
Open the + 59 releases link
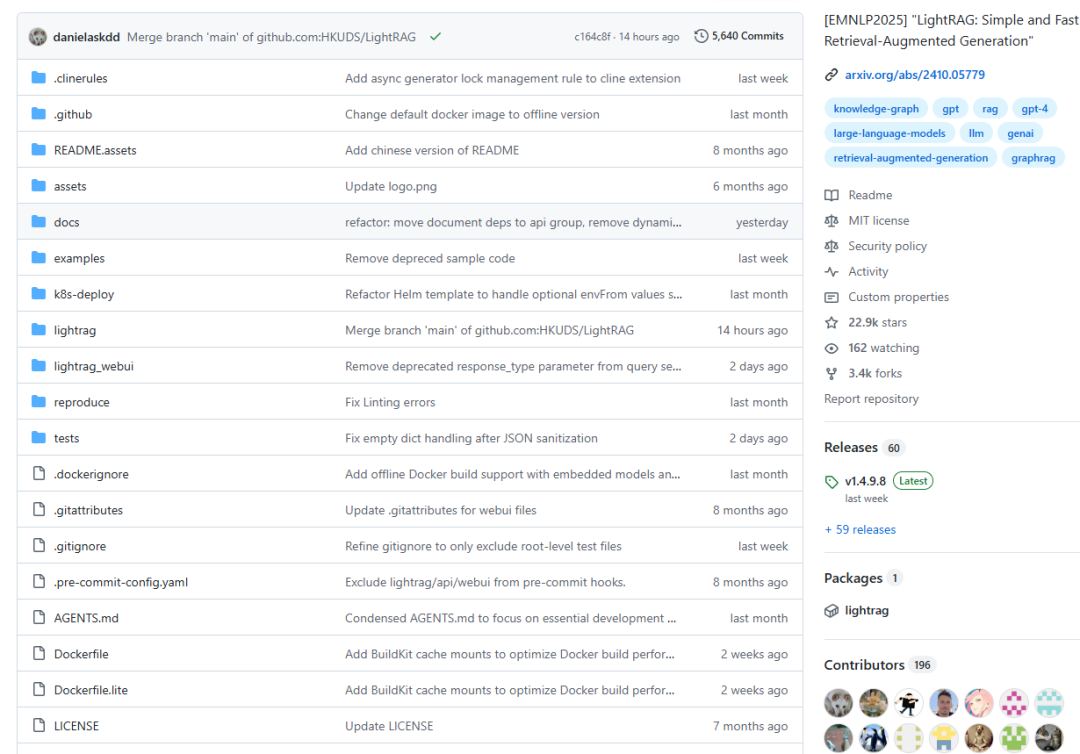pos(860,530)
